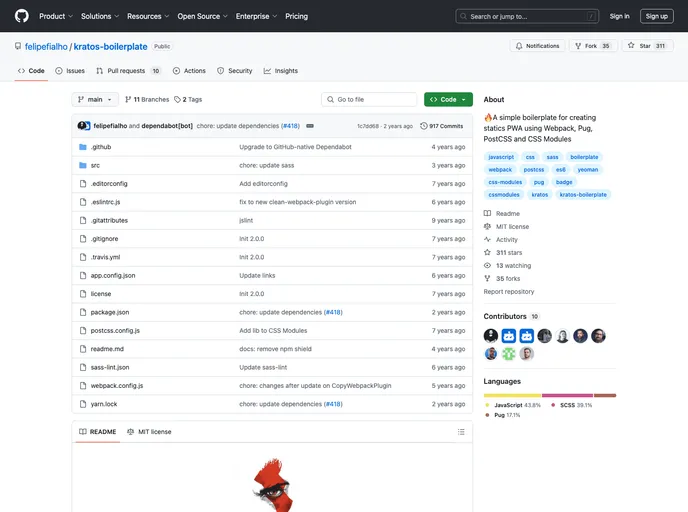The width and height of the screenshot is (688, 512).
Task: Open the main branch selector
Action: click(95, 100)
